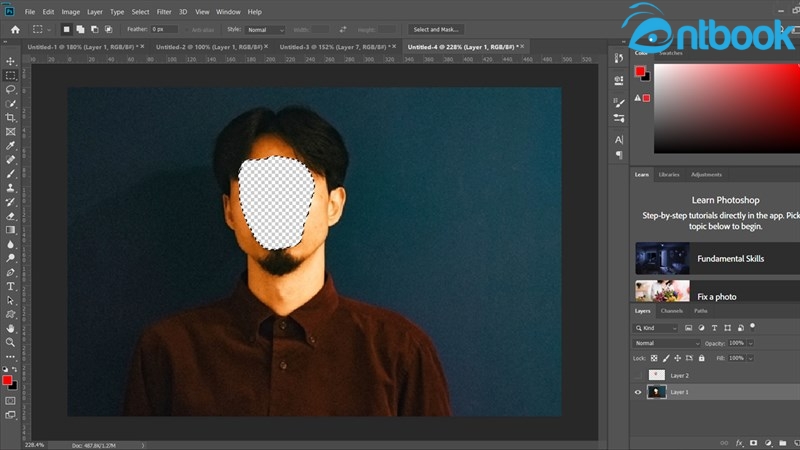800x450 pixels.
Task: Click the foreground red swatch in tools panel
Action: point(7,381)
